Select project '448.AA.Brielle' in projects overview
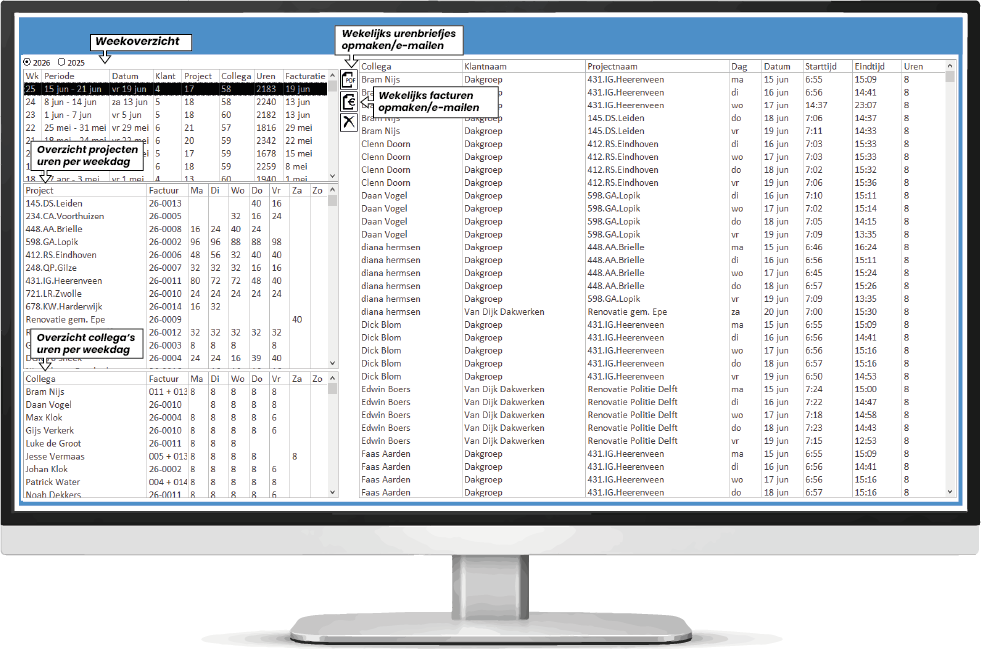981x649 pixels. [54, 229]
